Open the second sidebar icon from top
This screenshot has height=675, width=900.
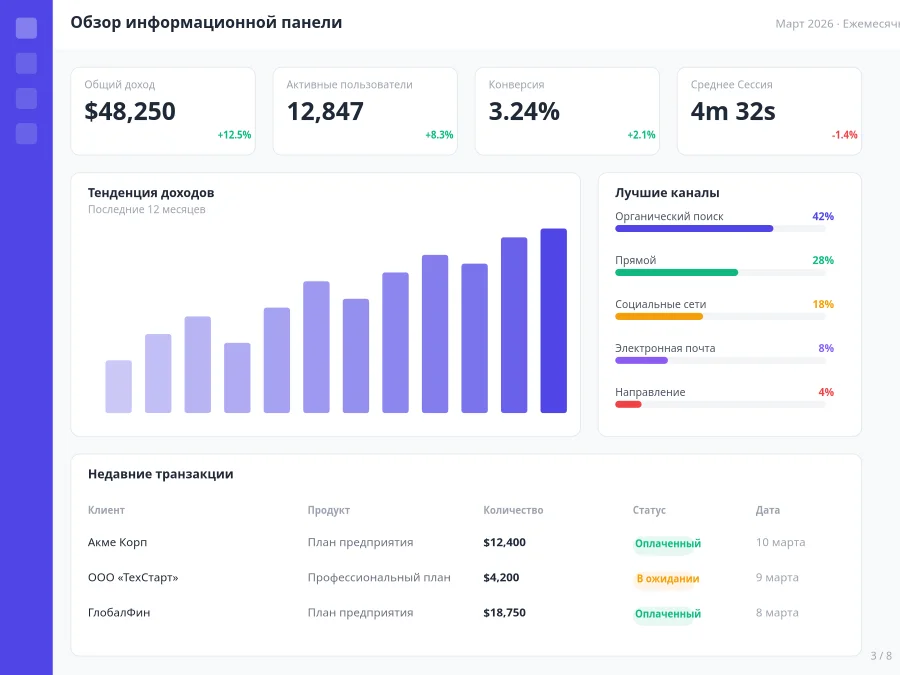[26, 63]
